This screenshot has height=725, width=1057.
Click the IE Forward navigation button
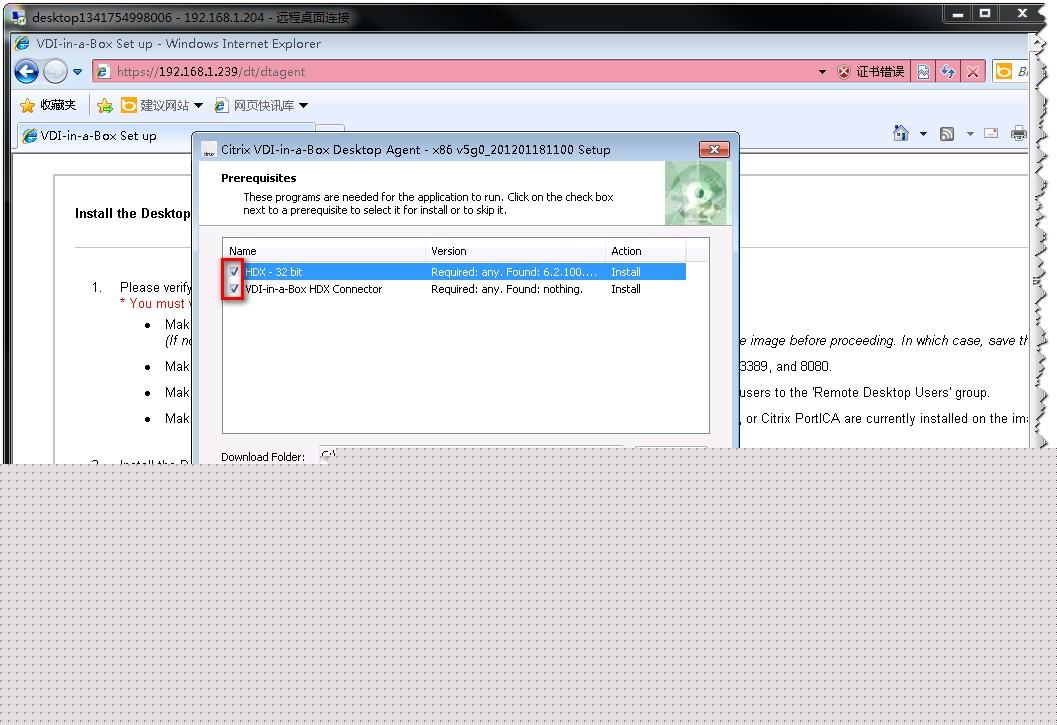tap(55, 71)
